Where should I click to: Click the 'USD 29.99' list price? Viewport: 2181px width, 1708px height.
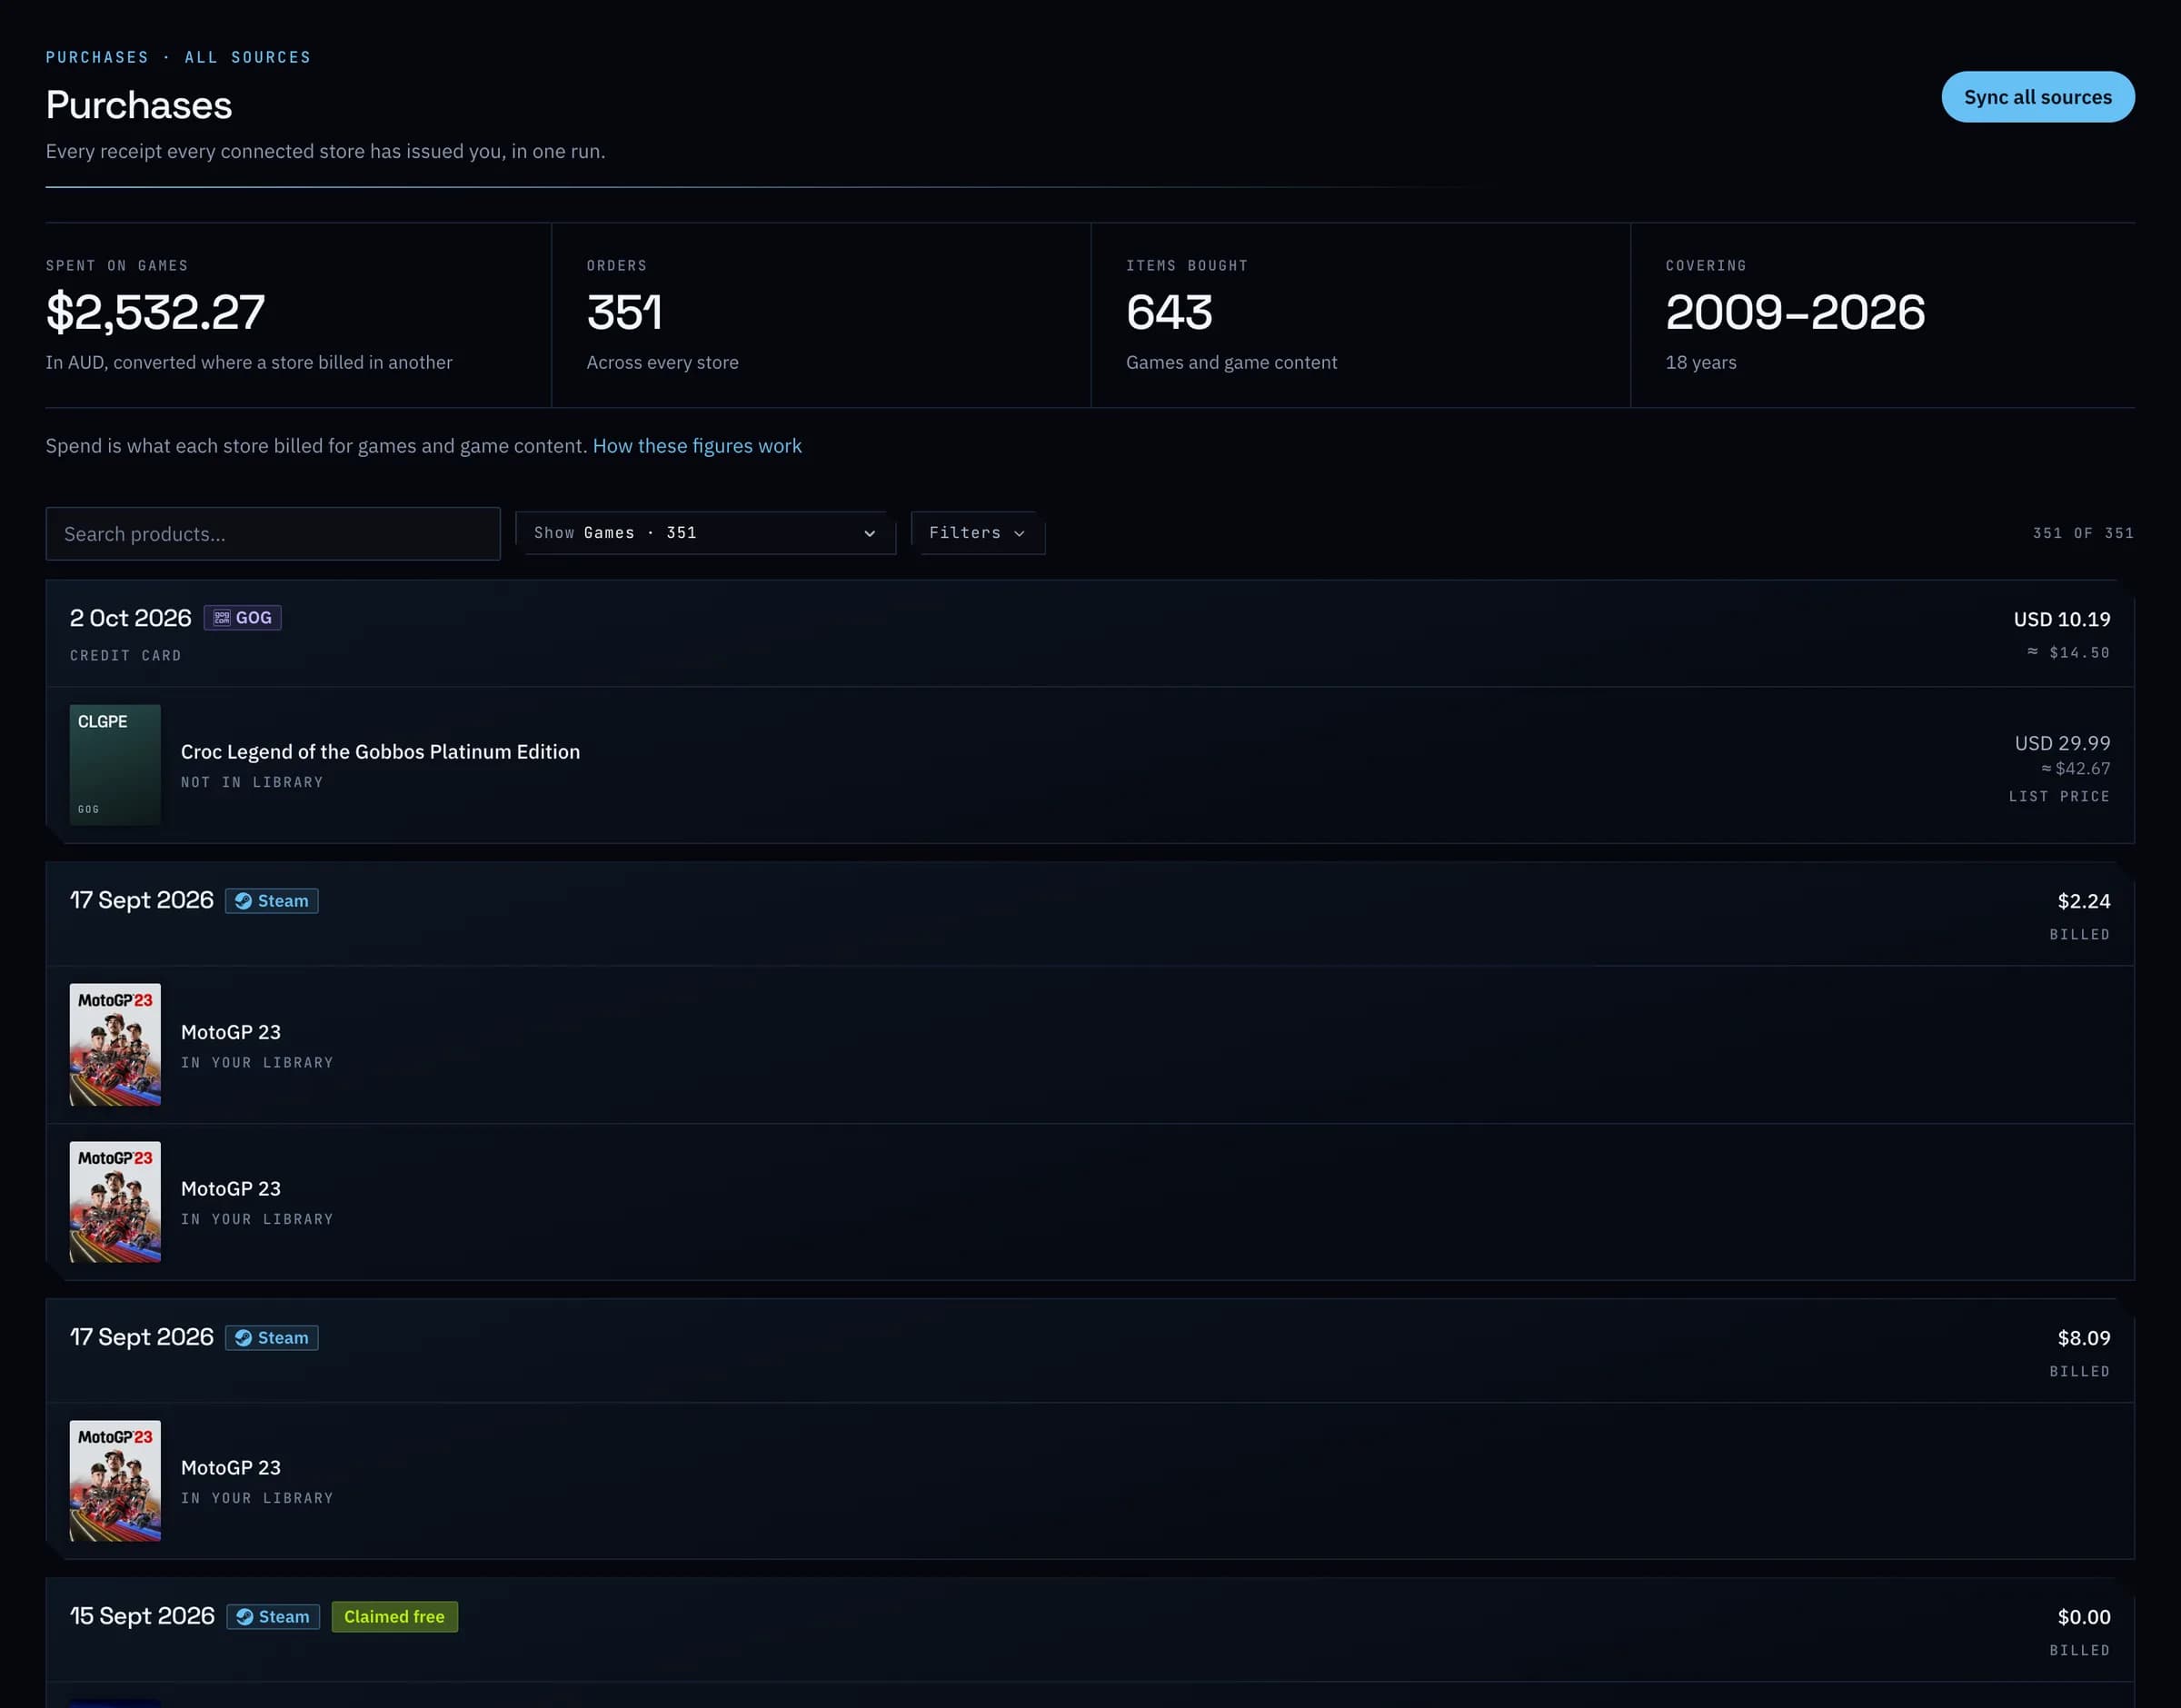click(x=2062, y=743)
